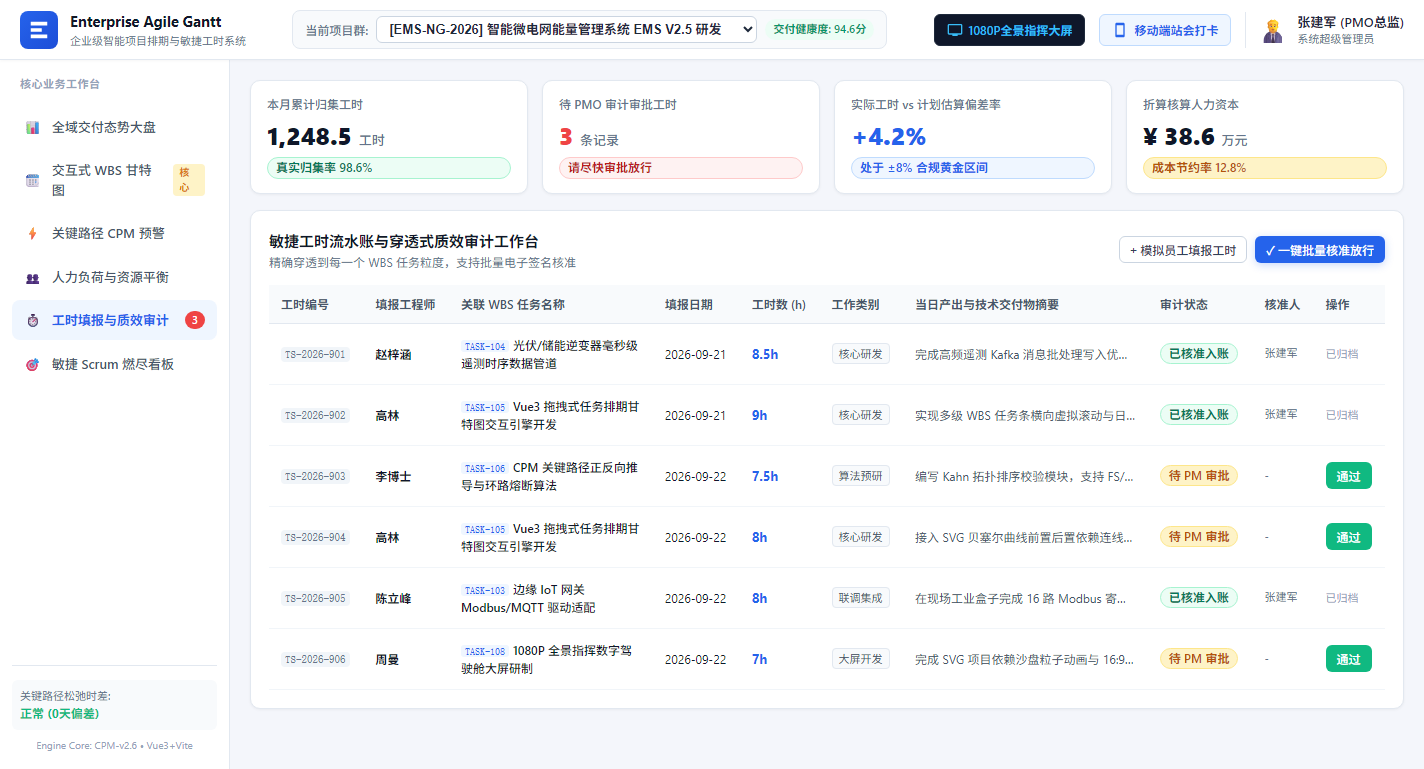This screenshot has height=769, width=1424.
Task: Open 关键路径 CPM 预警 page
Action: click(x=114, y=233)
